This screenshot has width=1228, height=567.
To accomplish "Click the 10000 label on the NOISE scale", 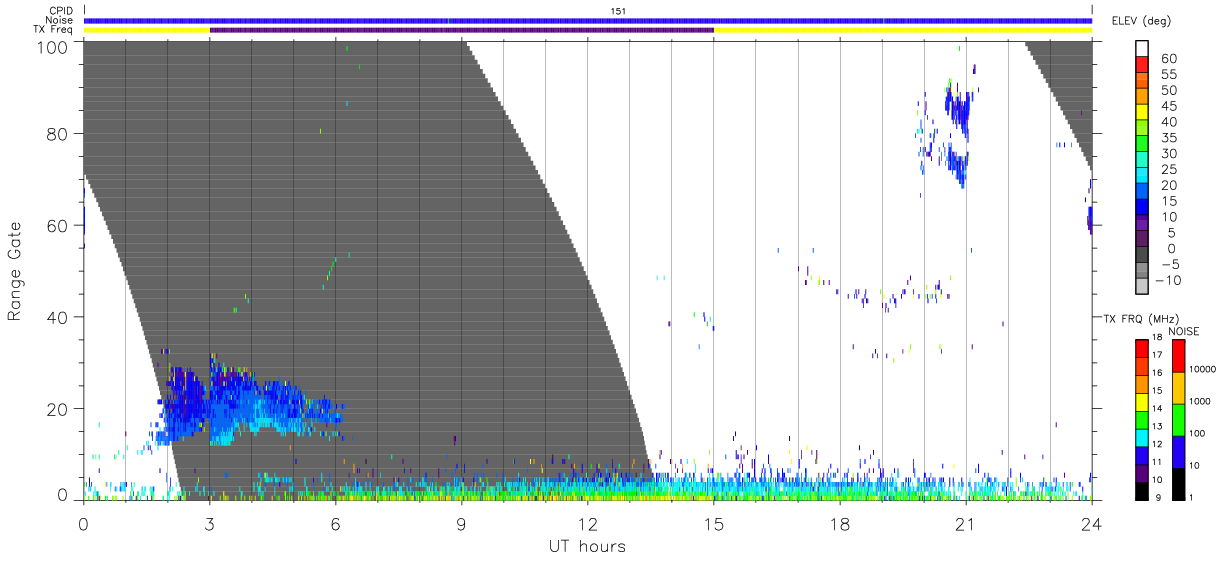I will 1203,370.
